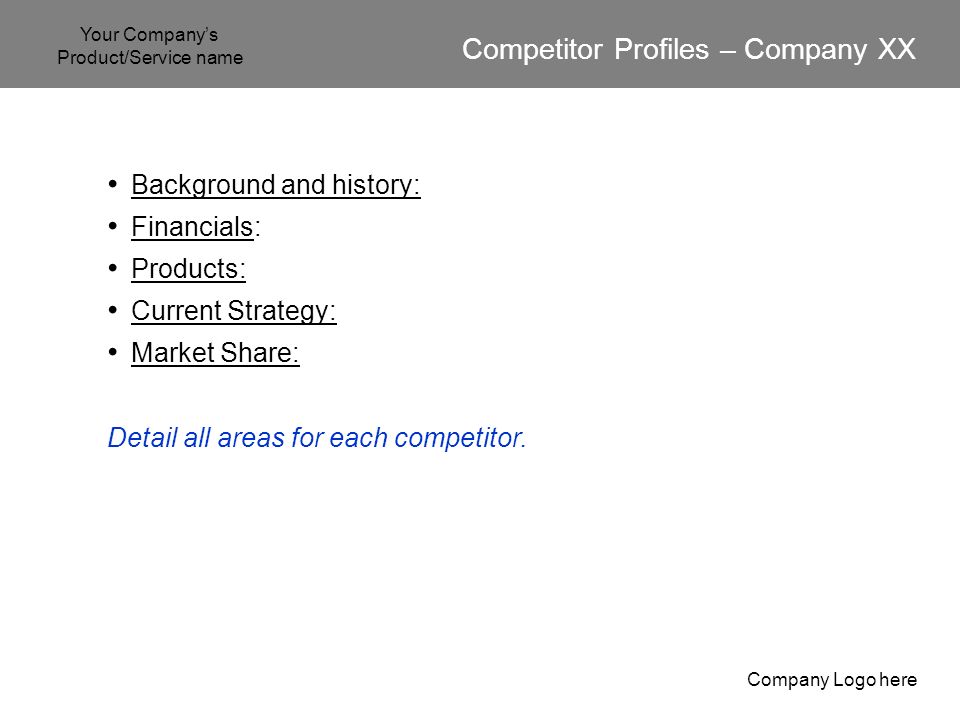Viewport: 960px width, 720px height.
Task: Click bullet dot before Financials
Action: point(113,227)
